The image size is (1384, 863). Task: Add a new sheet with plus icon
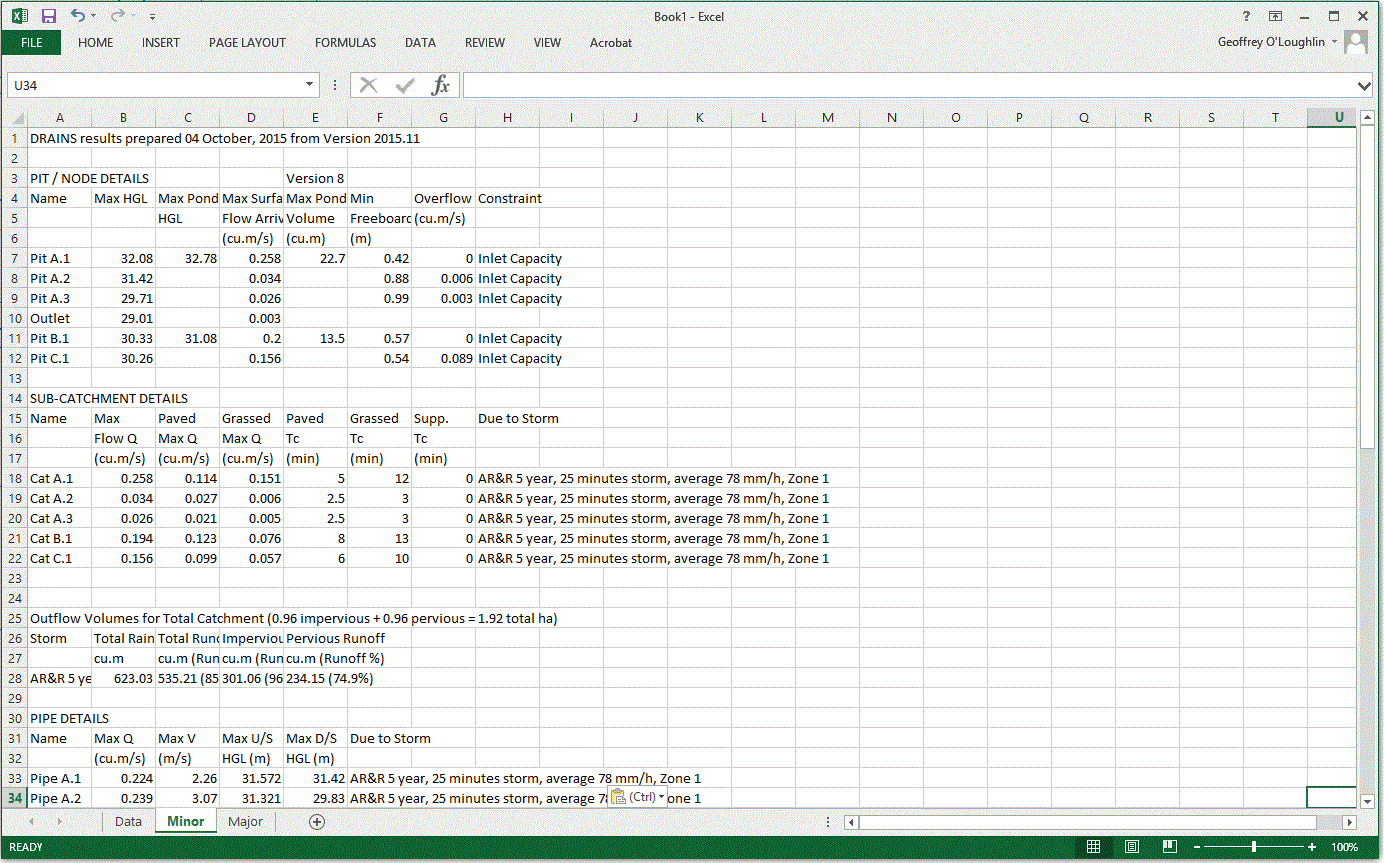point(317,822)
